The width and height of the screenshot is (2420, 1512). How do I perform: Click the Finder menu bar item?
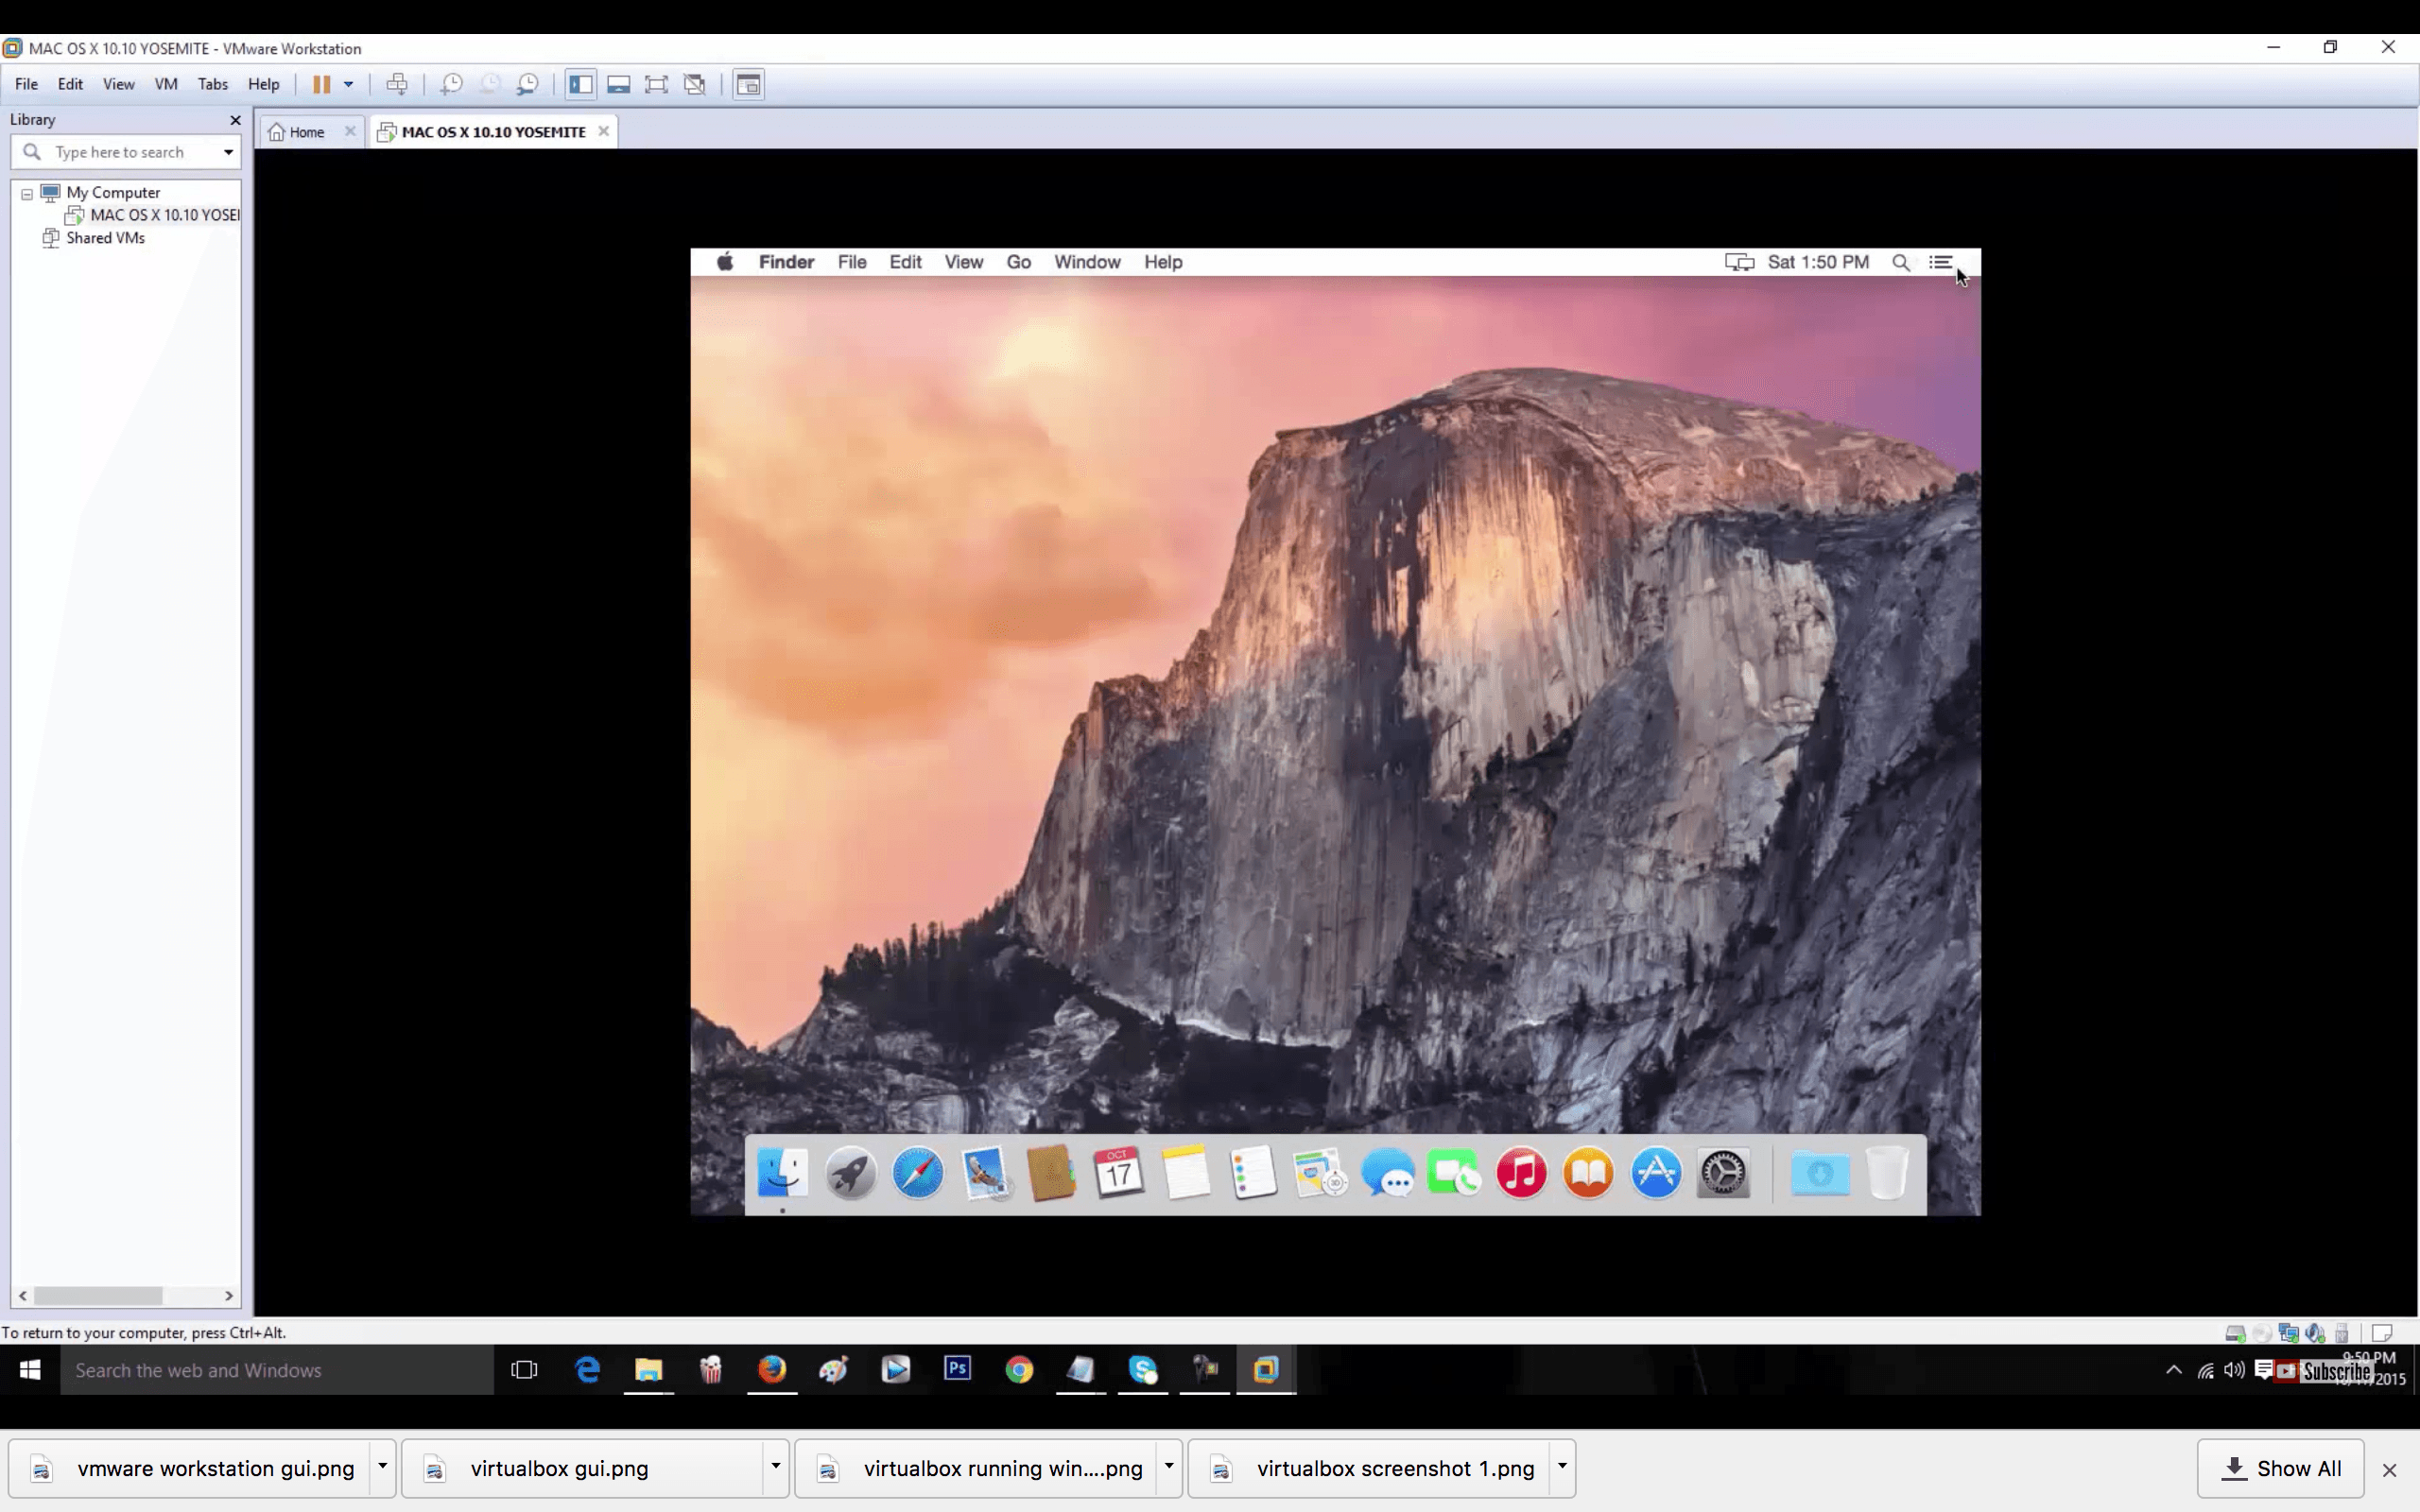click(787, 261)
